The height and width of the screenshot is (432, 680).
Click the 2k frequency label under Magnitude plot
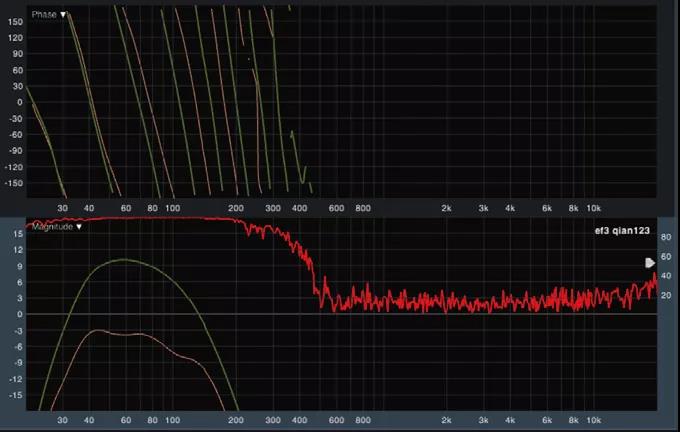tap(447, 422)
